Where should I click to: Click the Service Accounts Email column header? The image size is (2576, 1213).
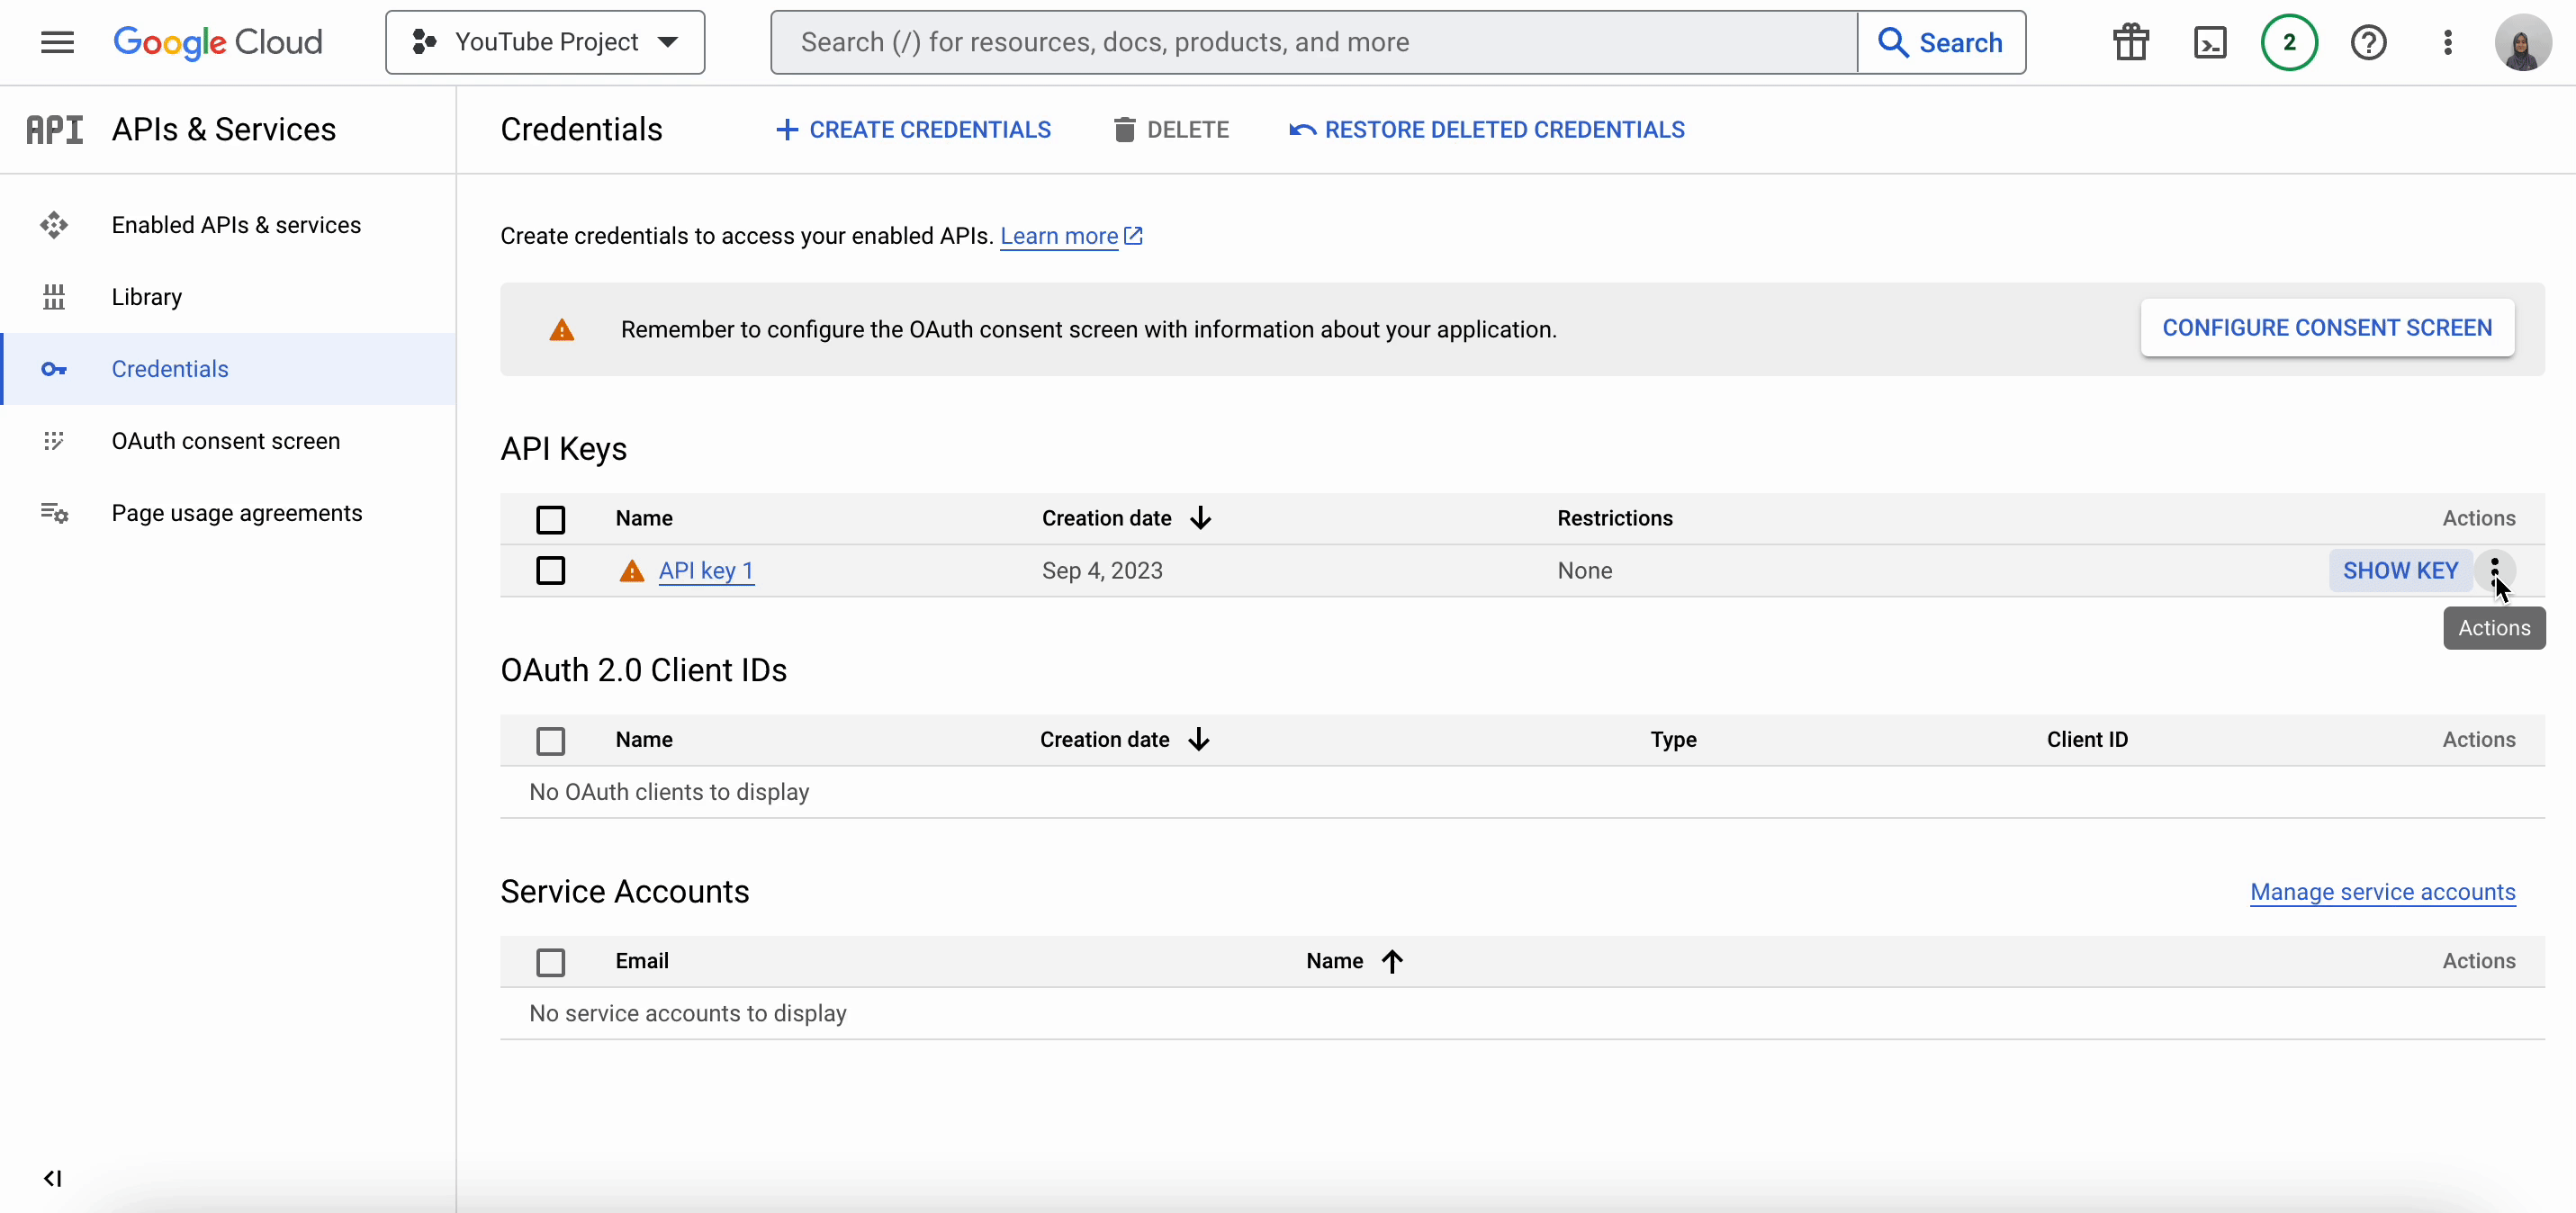coord(642,961)
